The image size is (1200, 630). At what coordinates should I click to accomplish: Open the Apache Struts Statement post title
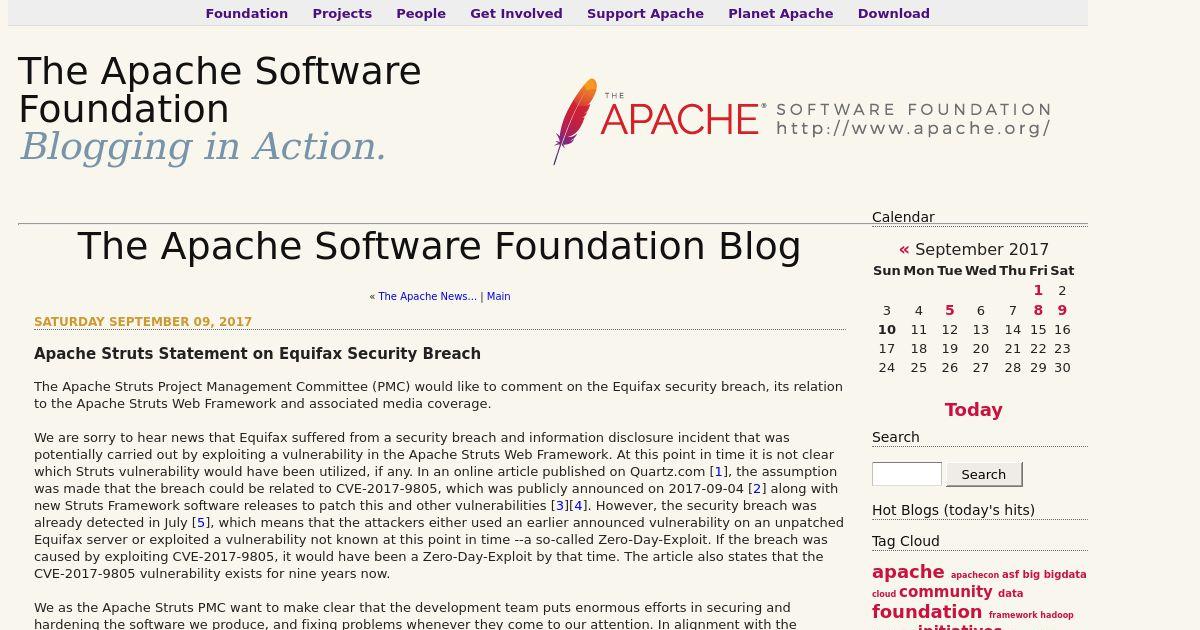(257, 354)
